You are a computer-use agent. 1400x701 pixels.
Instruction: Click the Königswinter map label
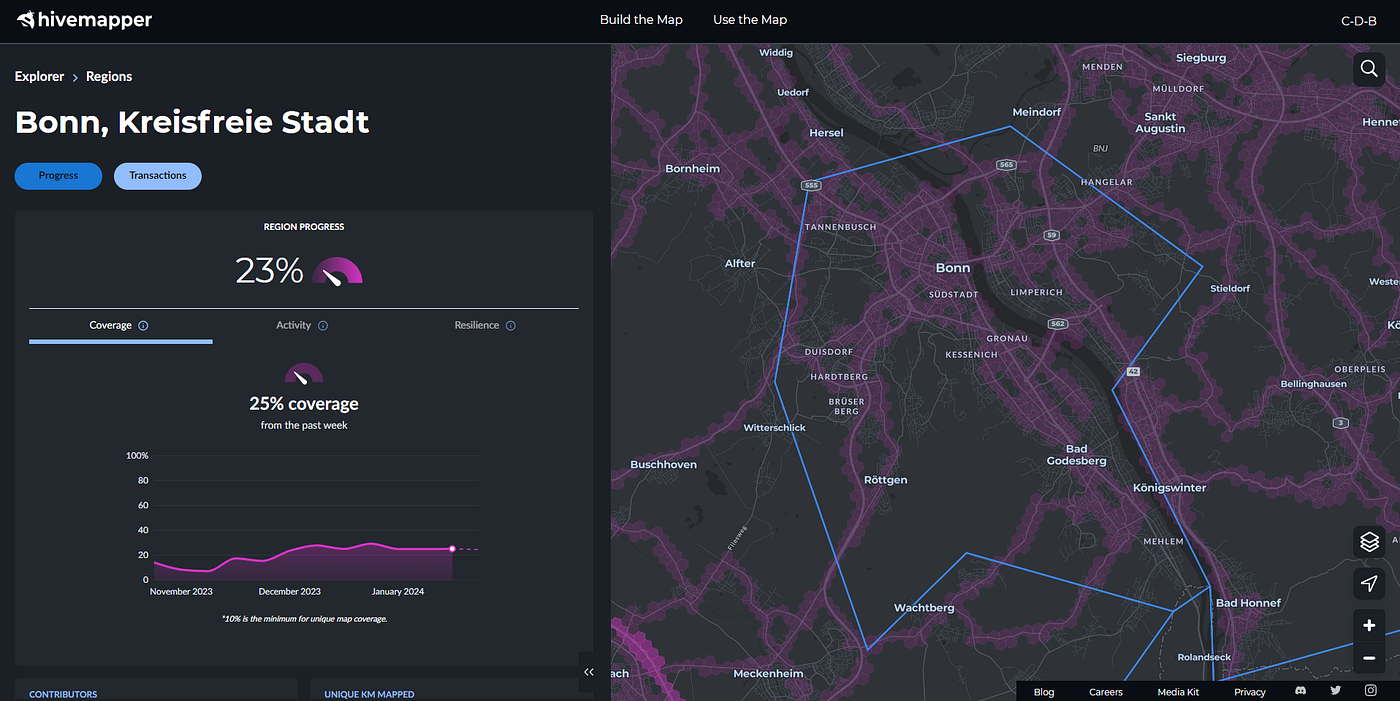1169,488
